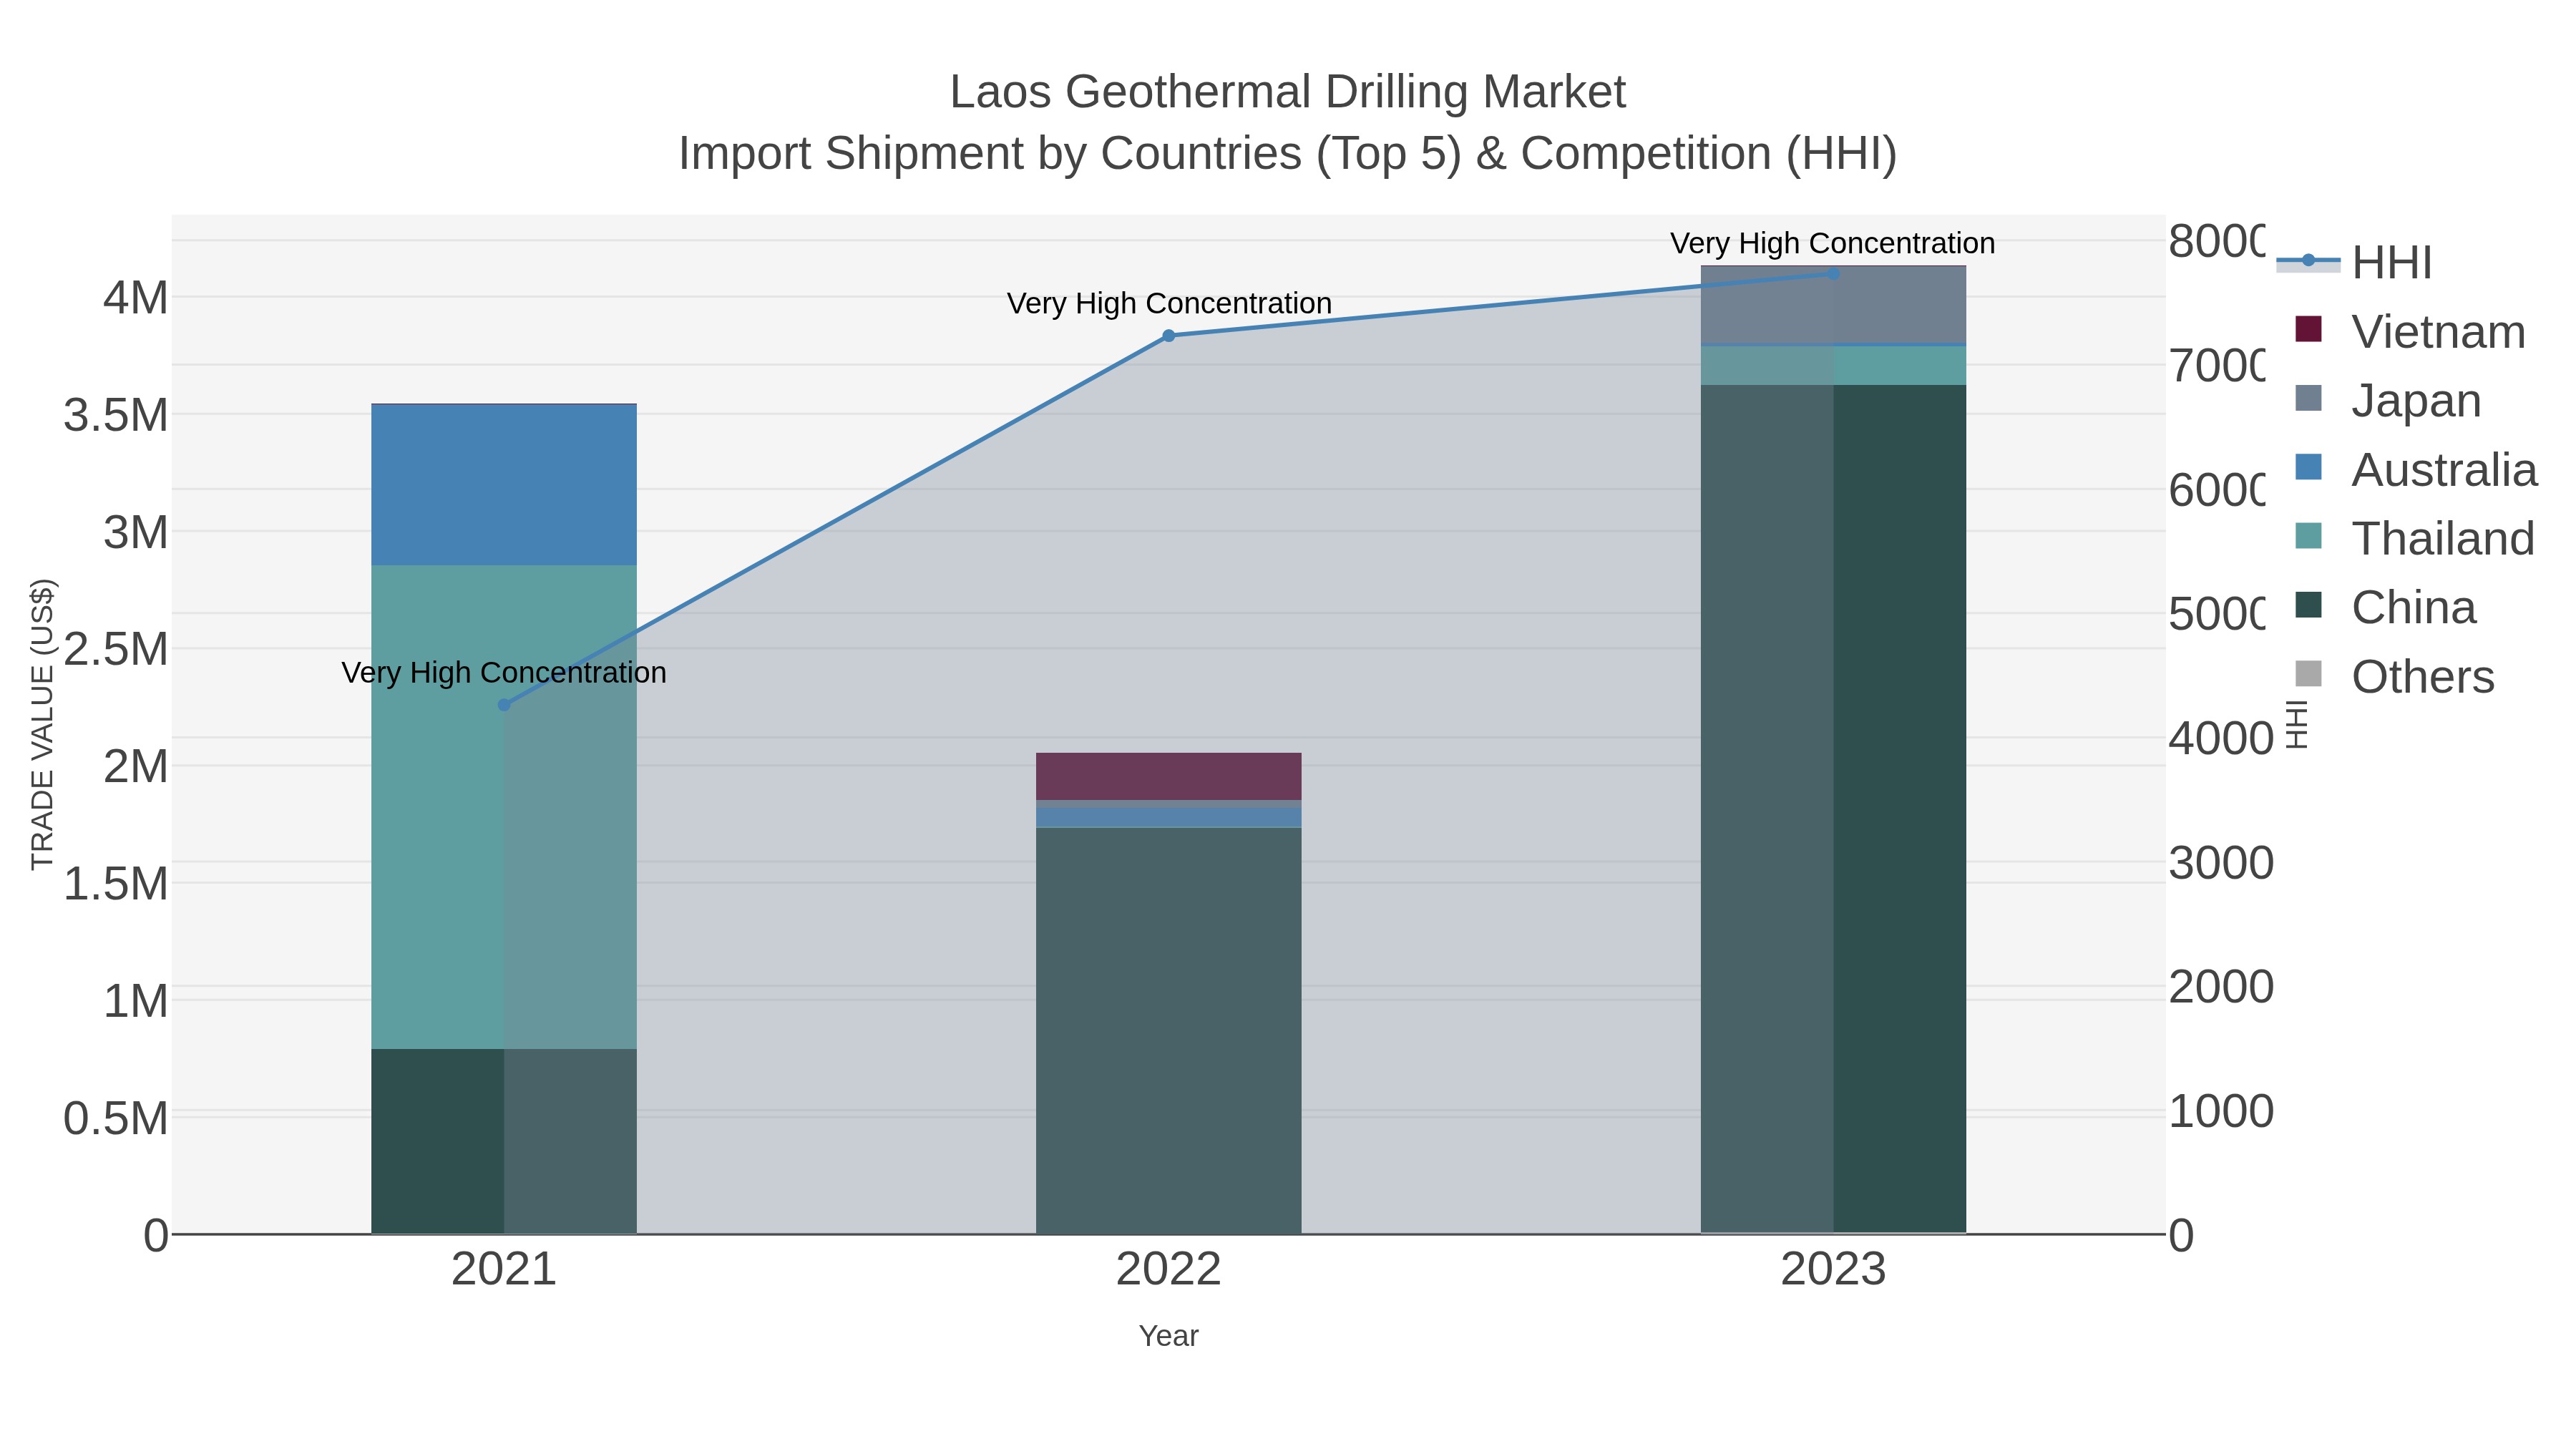
Task: Select the 2021 HHI data point
Action: [504, 705]
